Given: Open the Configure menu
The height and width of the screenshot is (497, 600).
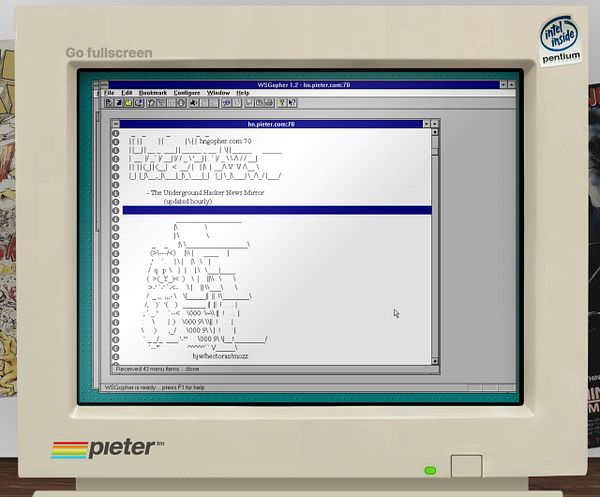Looking at the screenshot, I should [187, 93].
